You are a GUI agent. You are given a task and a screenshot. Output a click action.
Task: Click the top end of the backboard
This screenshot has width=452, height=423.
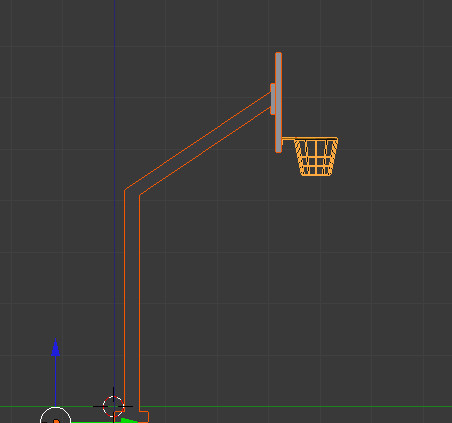tap(278, 54)
